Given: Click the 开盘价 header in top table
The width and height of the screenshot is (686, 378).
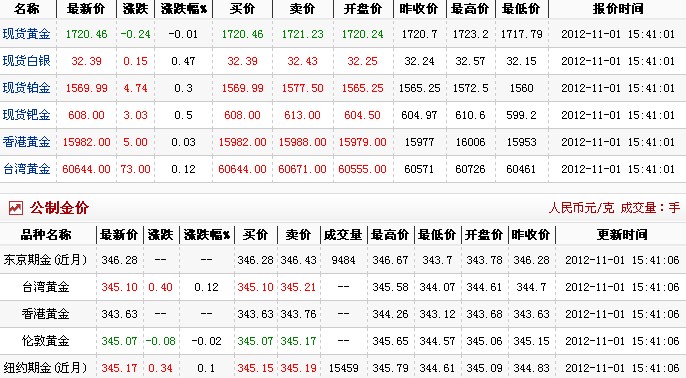Looking at the screenshot, I should pos(363,8).
